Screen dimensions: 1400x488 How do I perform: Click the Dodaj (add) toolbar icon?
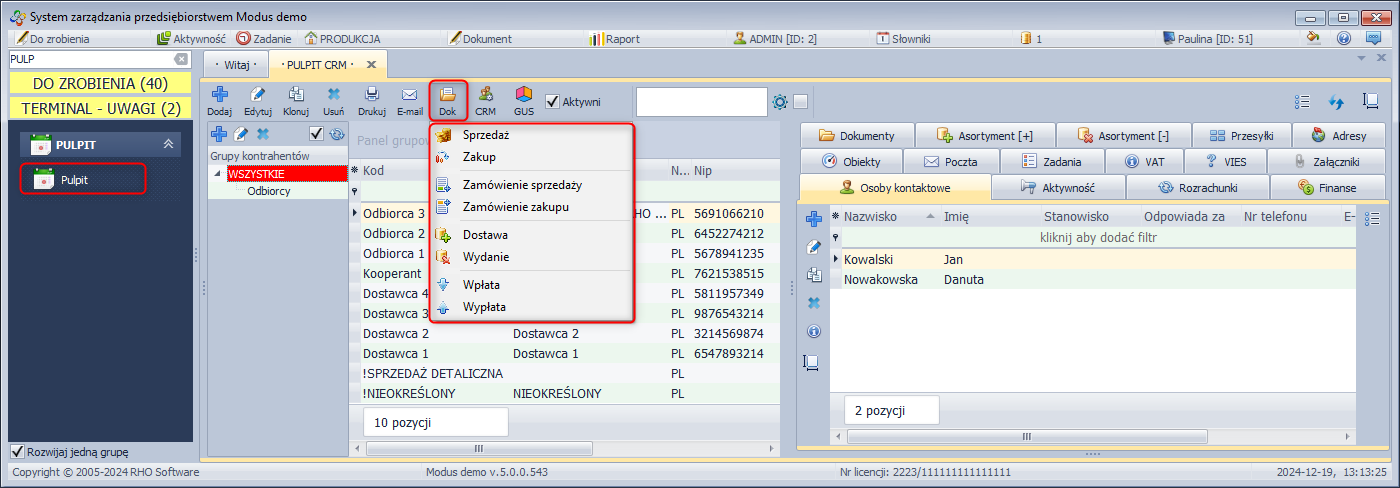pos(220,101)
